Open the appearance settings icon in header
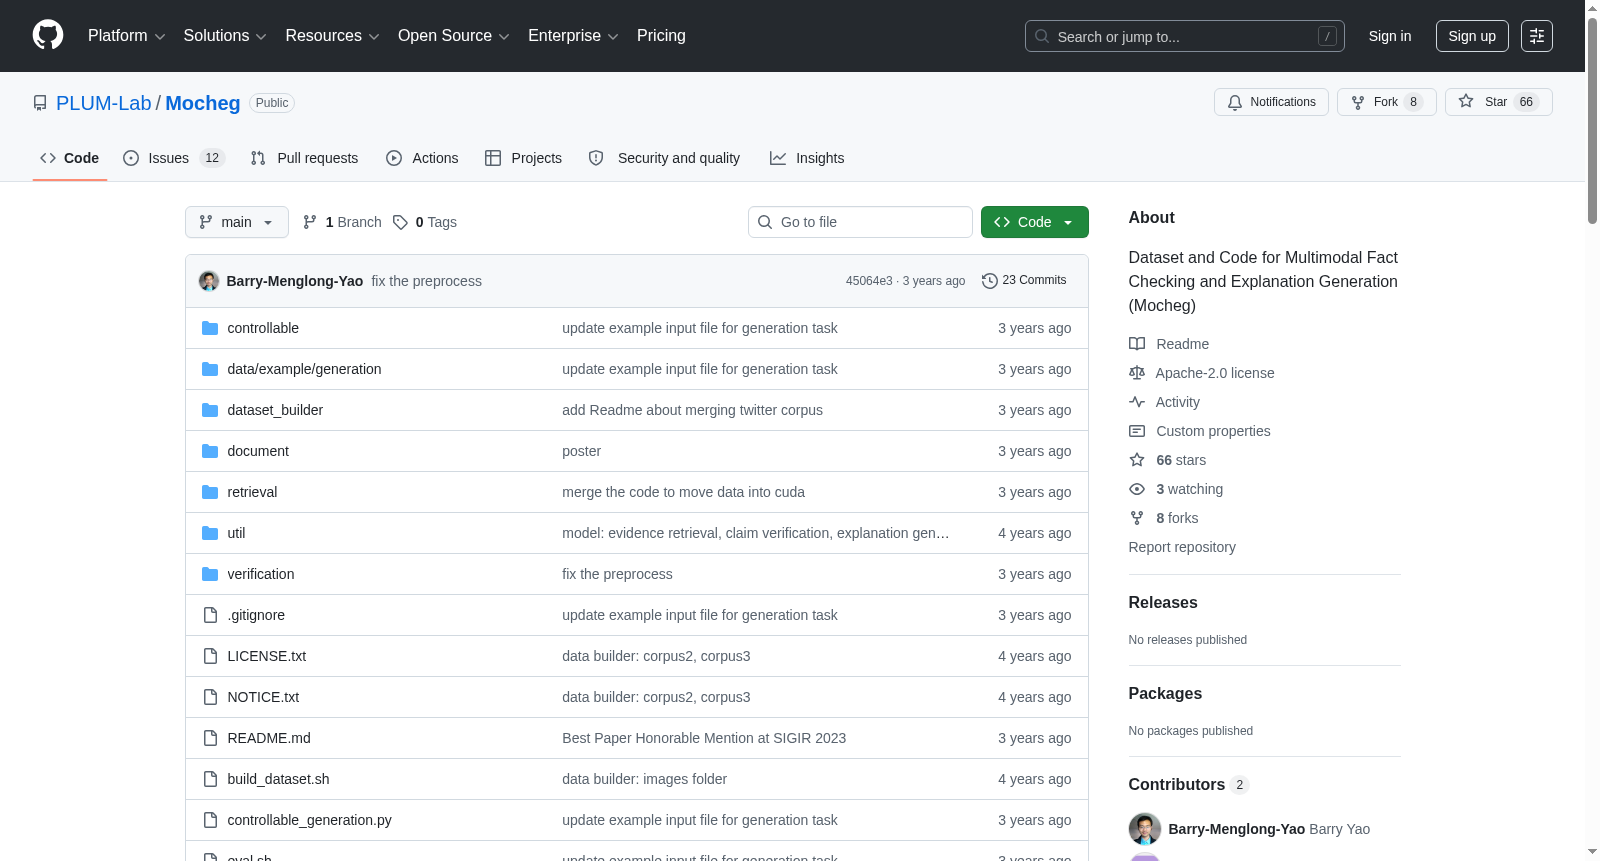The height and width of the screenshot is (861, 1600). click(1537, 36)
